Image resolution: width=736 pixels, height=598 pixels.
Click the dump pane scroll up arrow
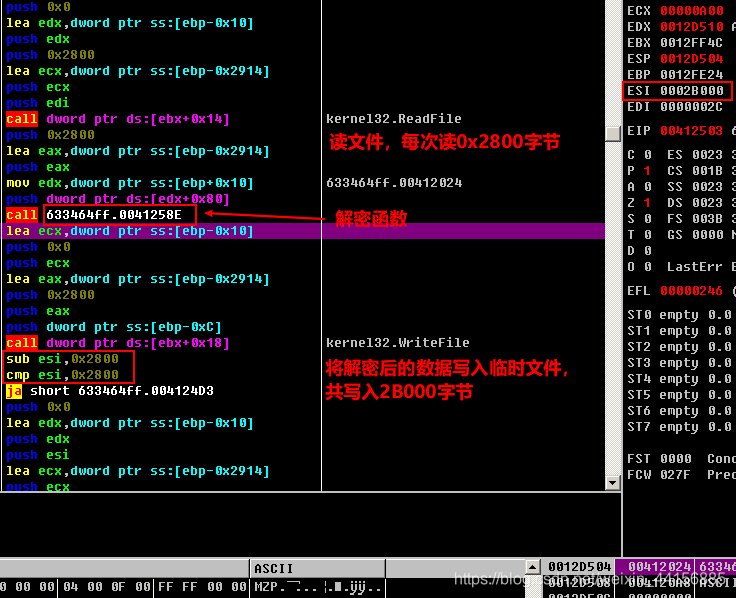pos(532,567)
